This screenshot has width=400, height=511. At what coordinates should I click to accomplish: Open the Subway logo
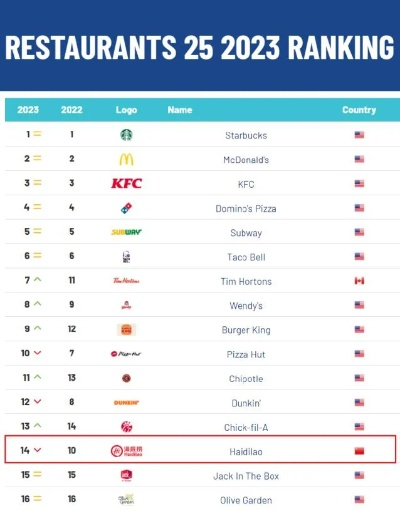click(x=126, y=232)
